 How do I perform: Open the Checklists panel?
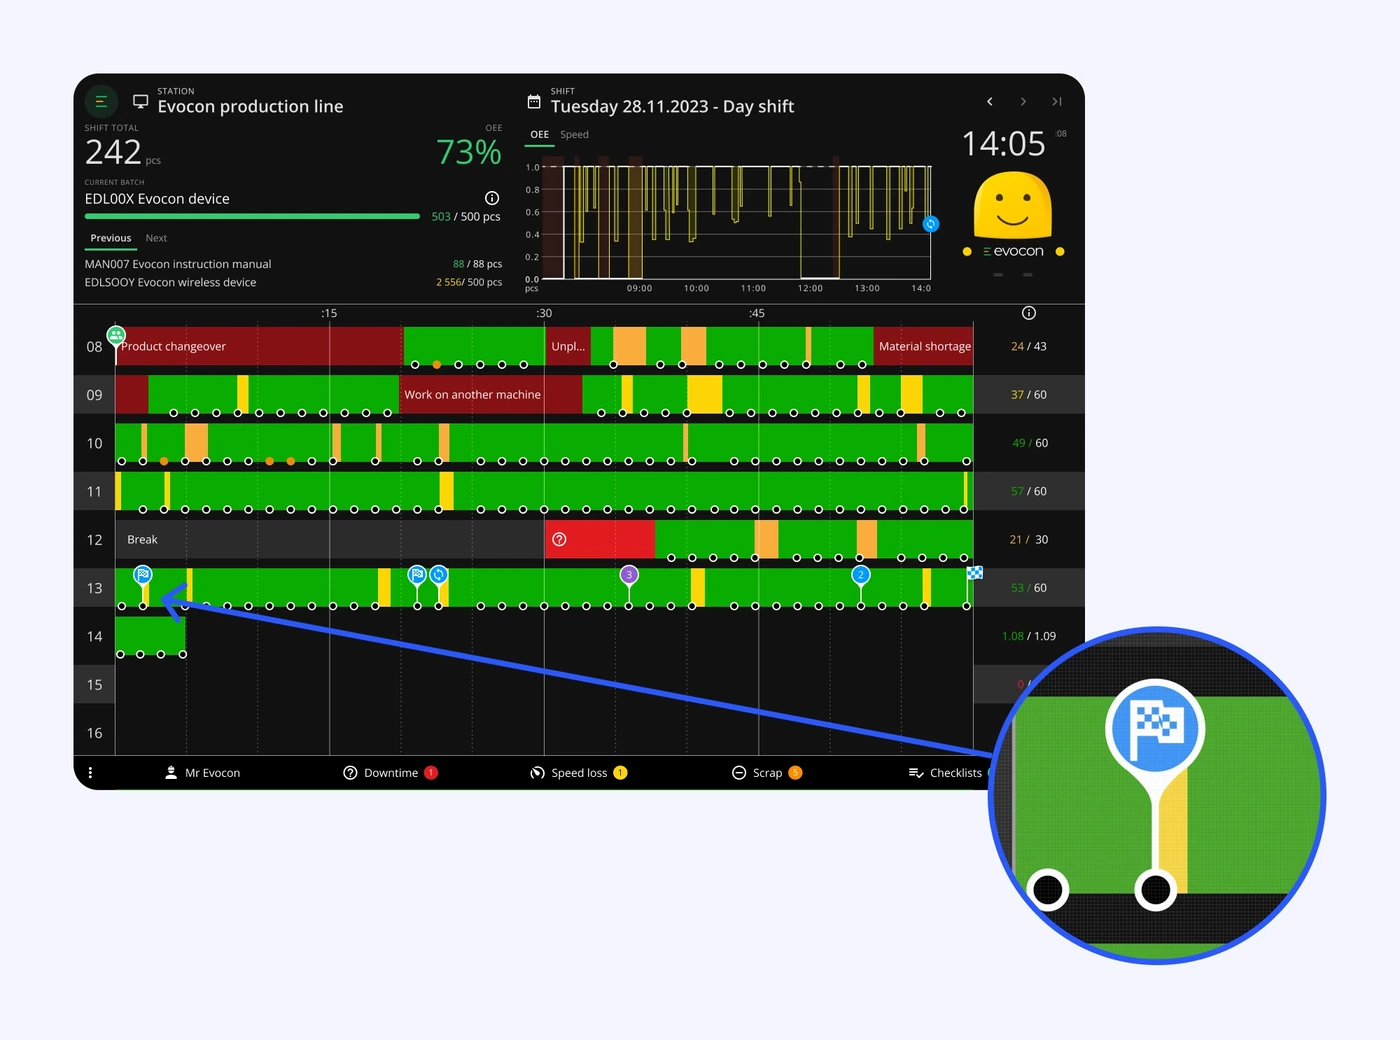click(x=946, y=773)
